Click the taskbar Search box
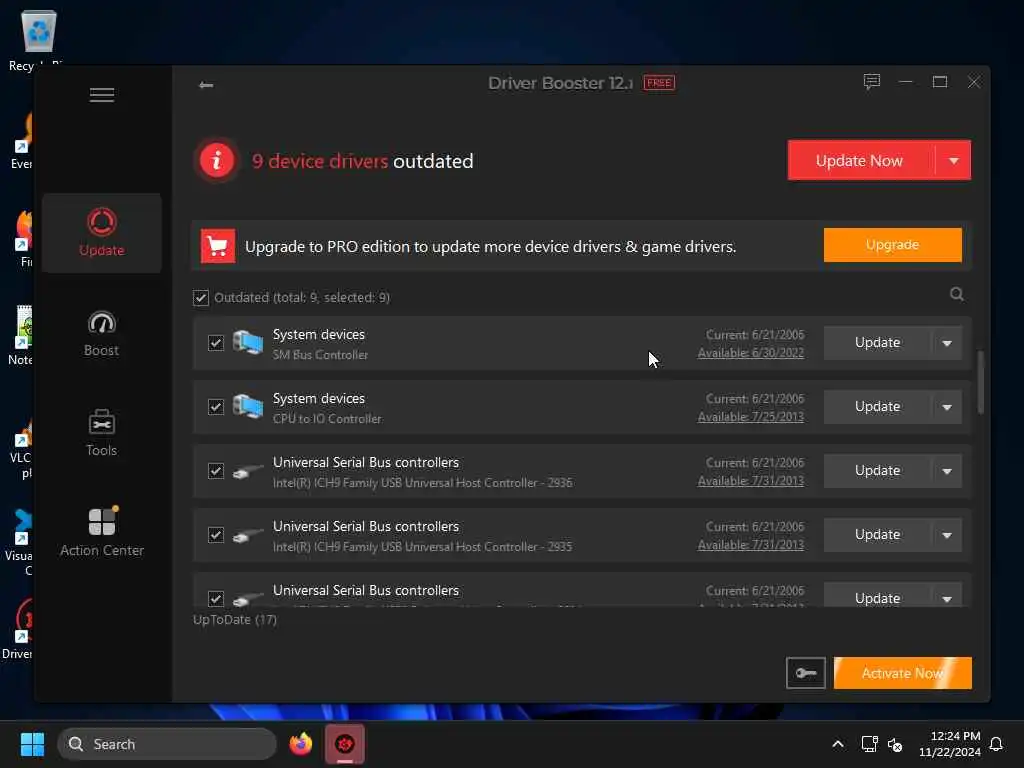The image size is (1024, 768). pos(167,744)
